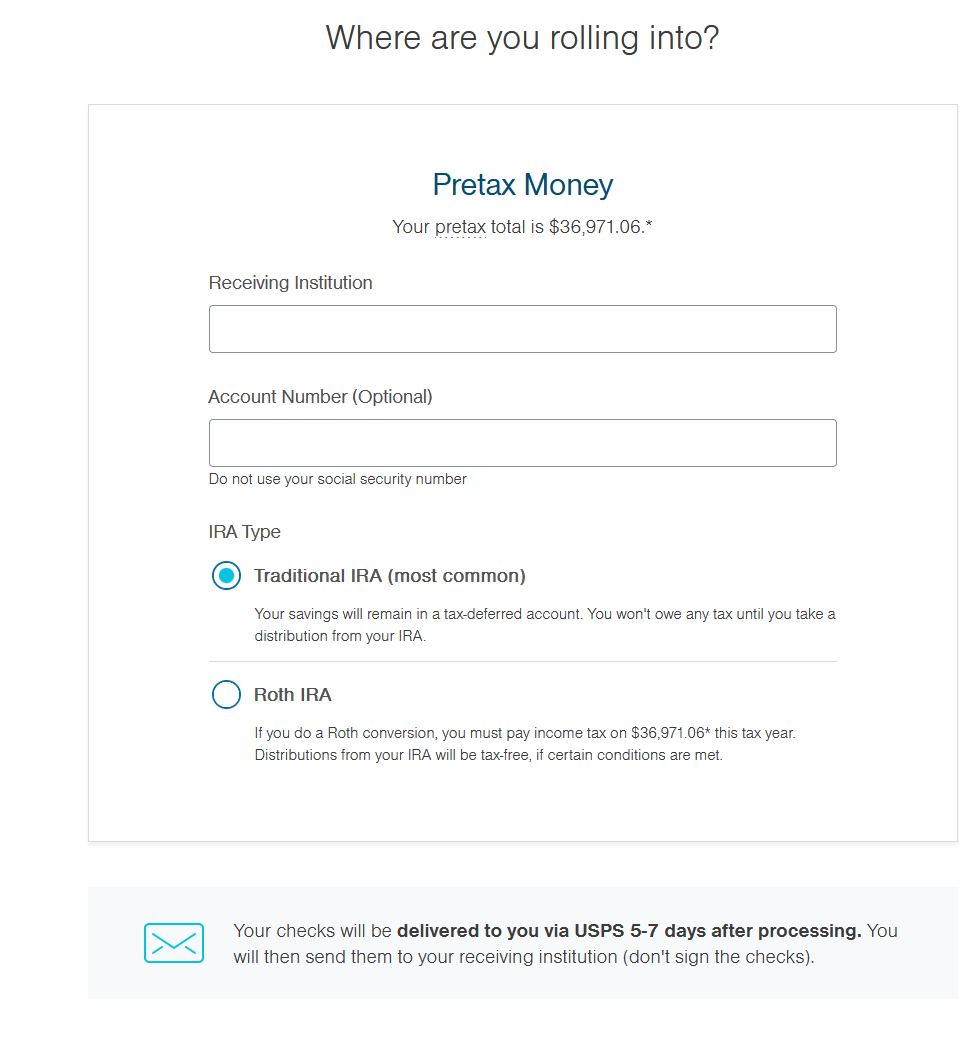Click into the Account Number input box
The height and width of the screenshot is (1042, 969).
click(522, 443)
